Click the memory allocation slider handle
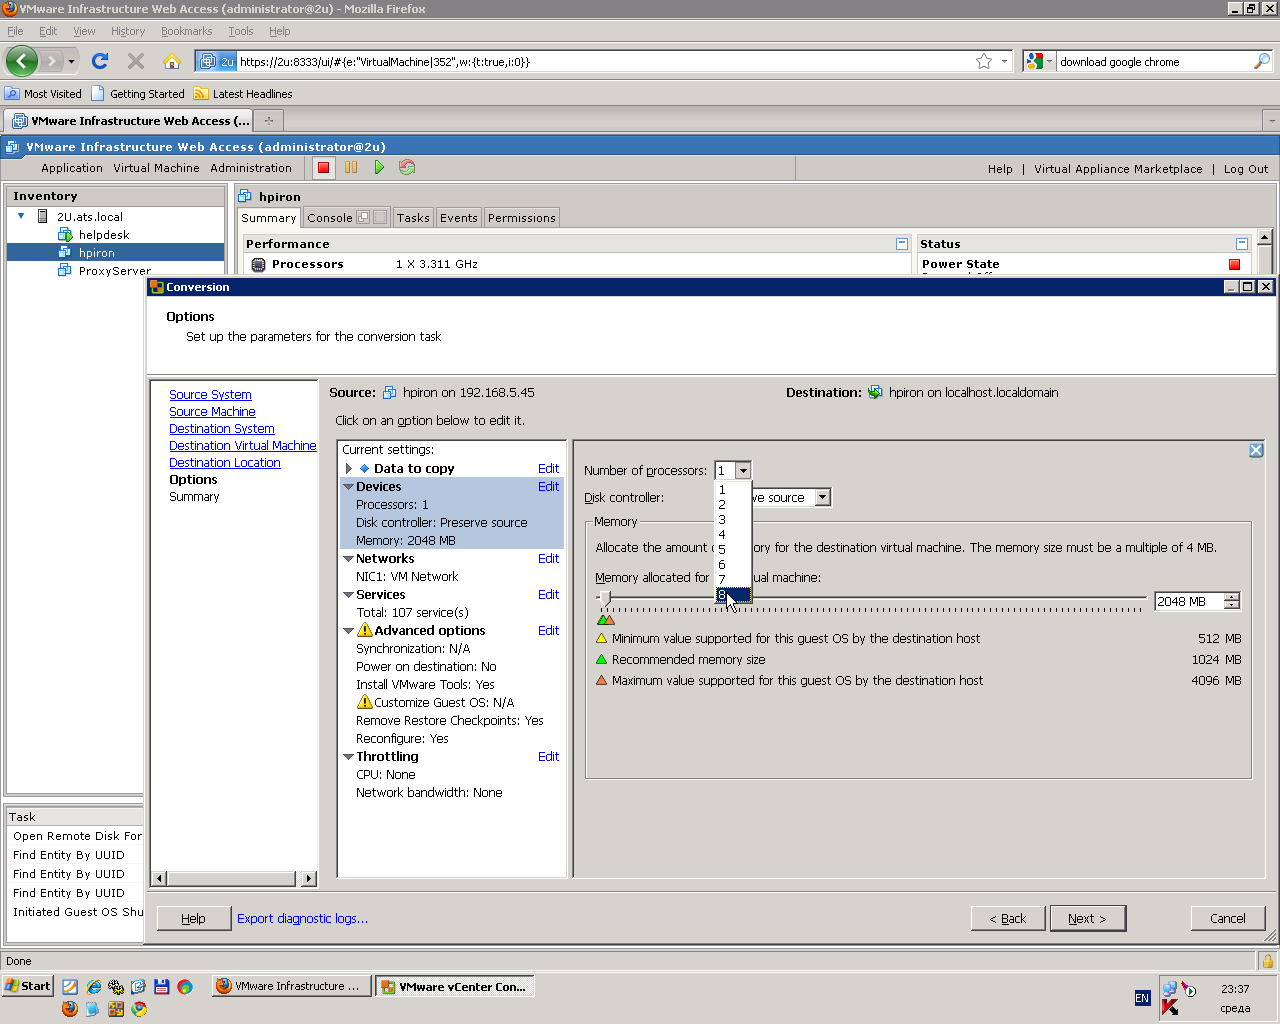This screenshot has height=1024, width=1280. point(605,598)
